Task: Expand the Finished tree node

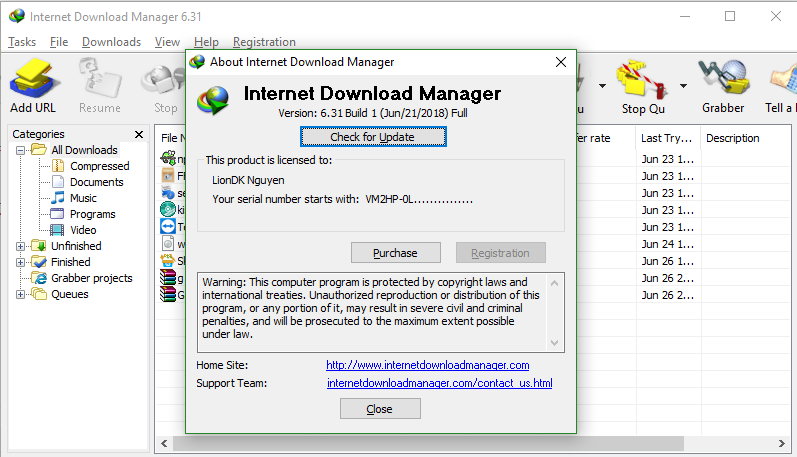Action: [x=20, y=262]
